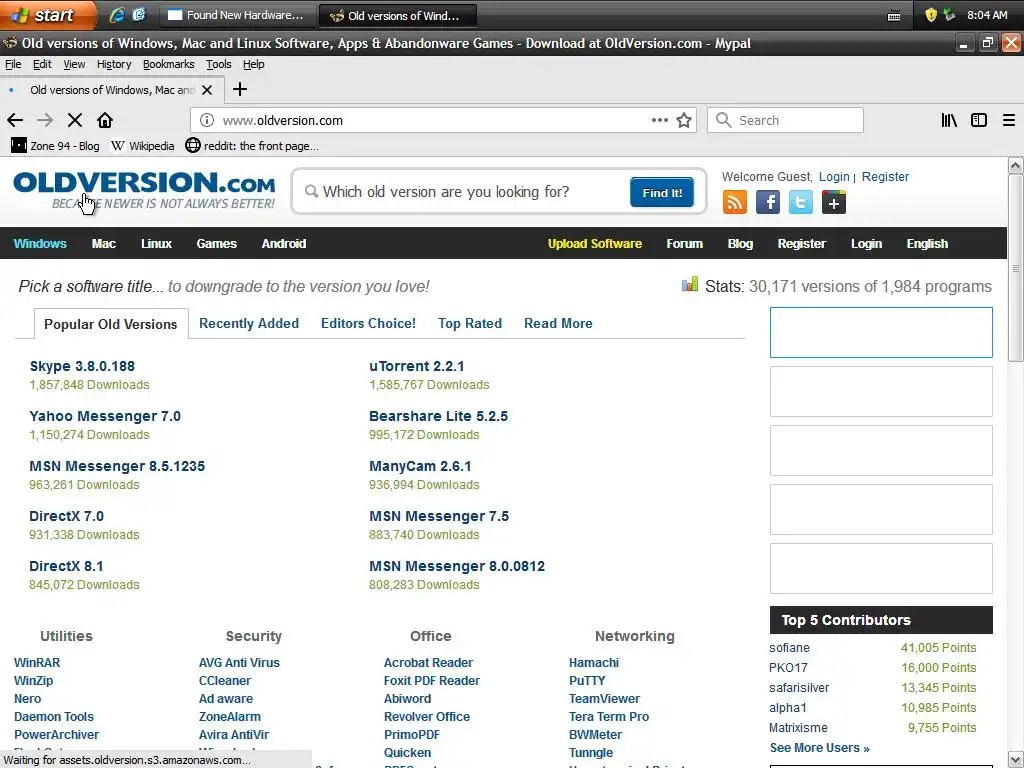Open the Zone 94 - Blog bookmark
Viewport: 1024px width, 768px height.
[56, 146]
